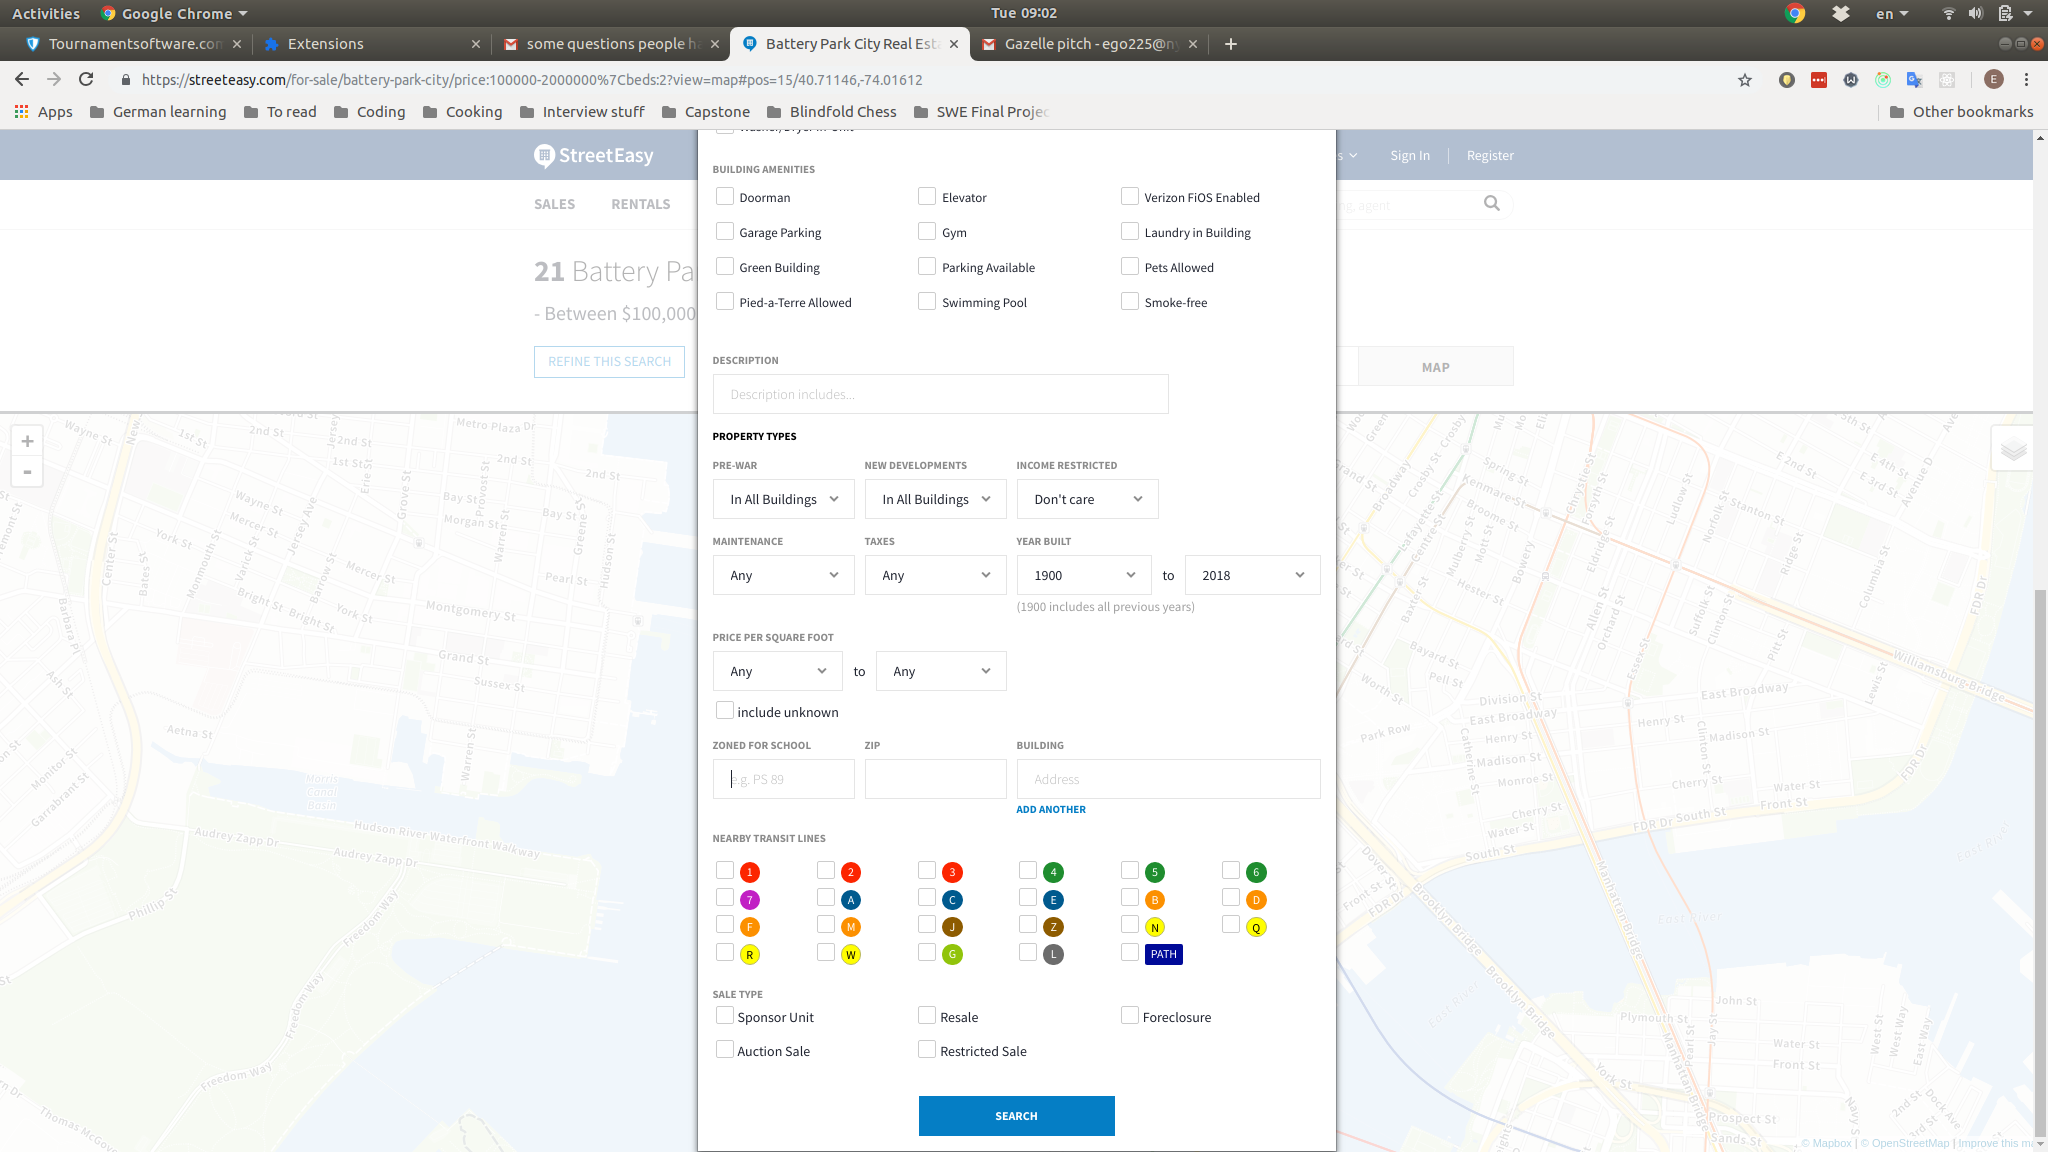2048x1152 pixels.
Task: Click the search magnifier icon
Action: pos(1491,204)
